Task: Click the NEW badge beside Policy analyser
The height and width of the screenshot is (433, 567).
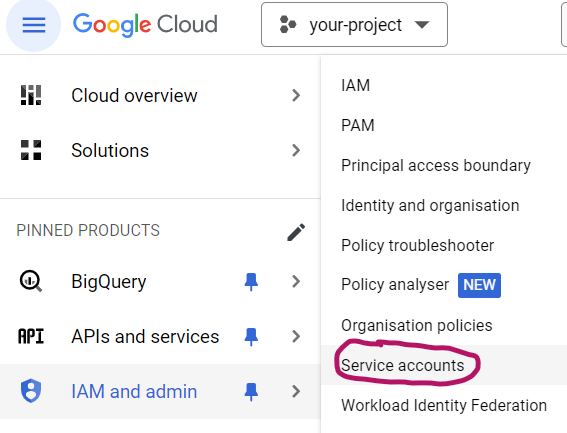Action: click(479, 285)
